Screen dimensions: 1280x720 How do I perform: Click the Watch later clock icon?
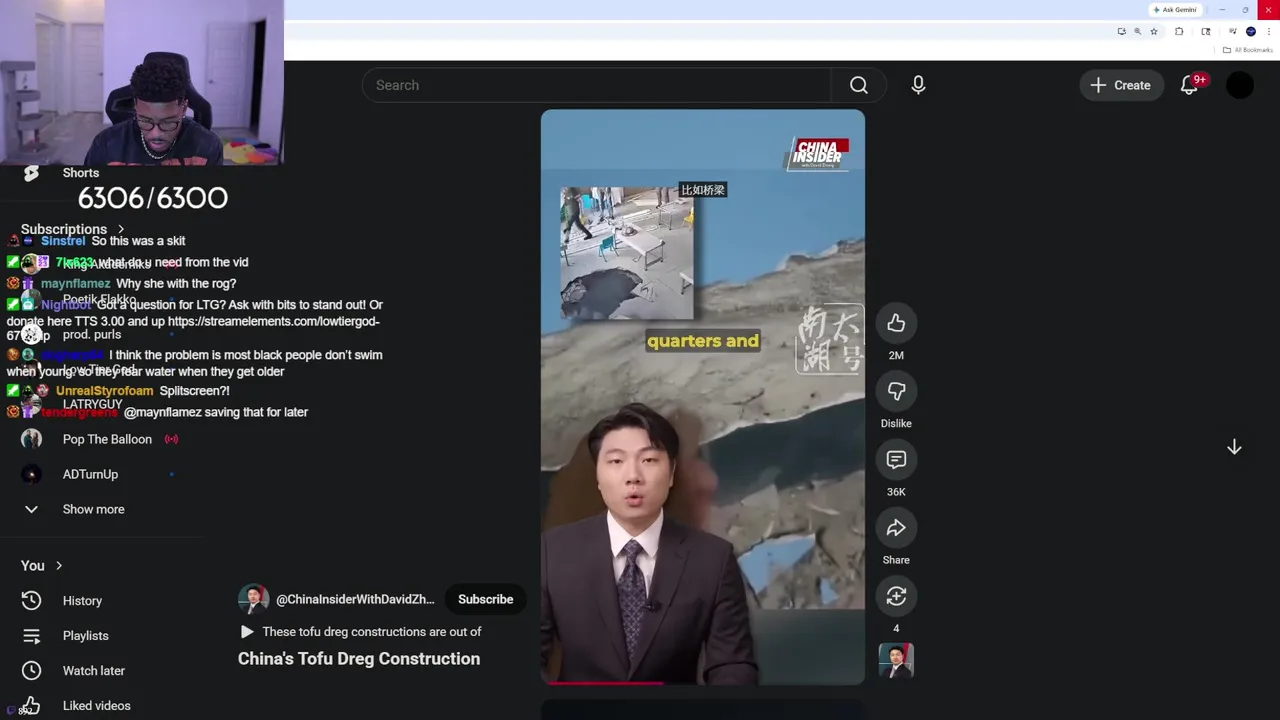[31, 671]
